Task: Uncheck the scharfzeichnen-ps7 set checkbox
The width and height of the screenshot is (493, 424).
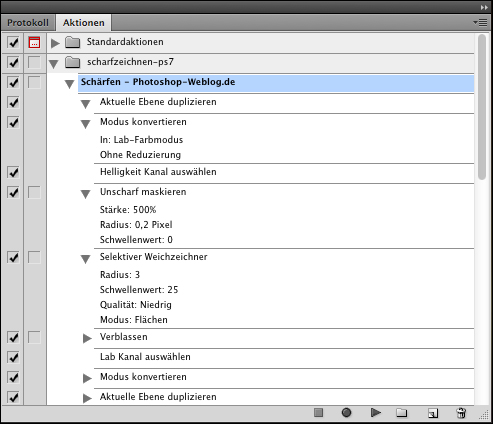Action: 13,62
